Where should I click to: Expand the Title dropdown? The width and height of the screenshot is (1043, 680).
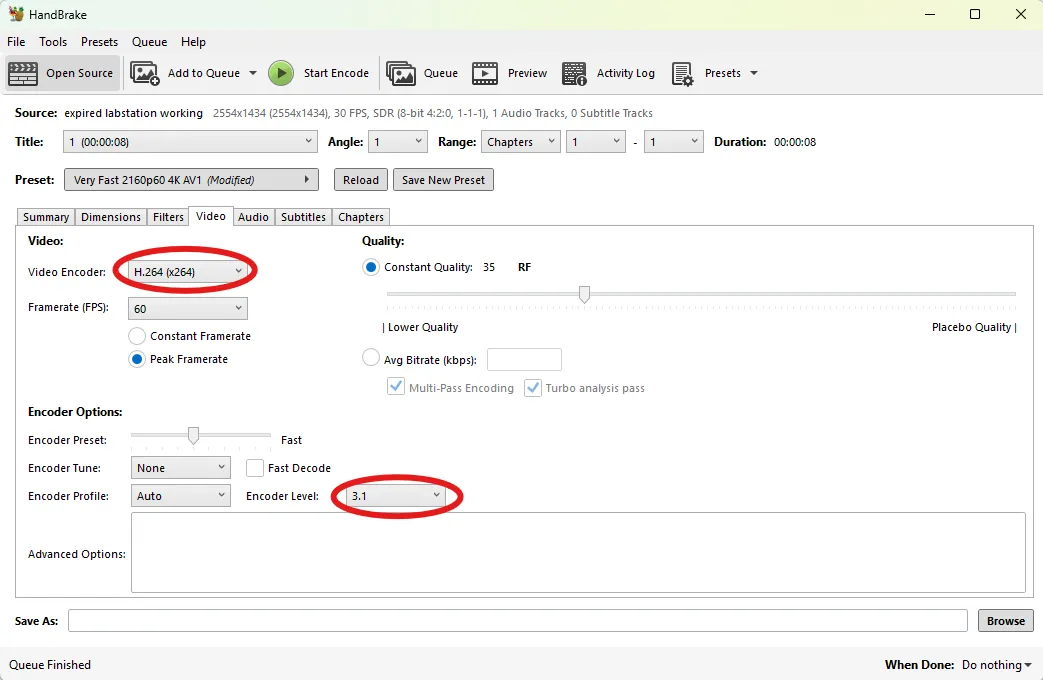[190, 142]
